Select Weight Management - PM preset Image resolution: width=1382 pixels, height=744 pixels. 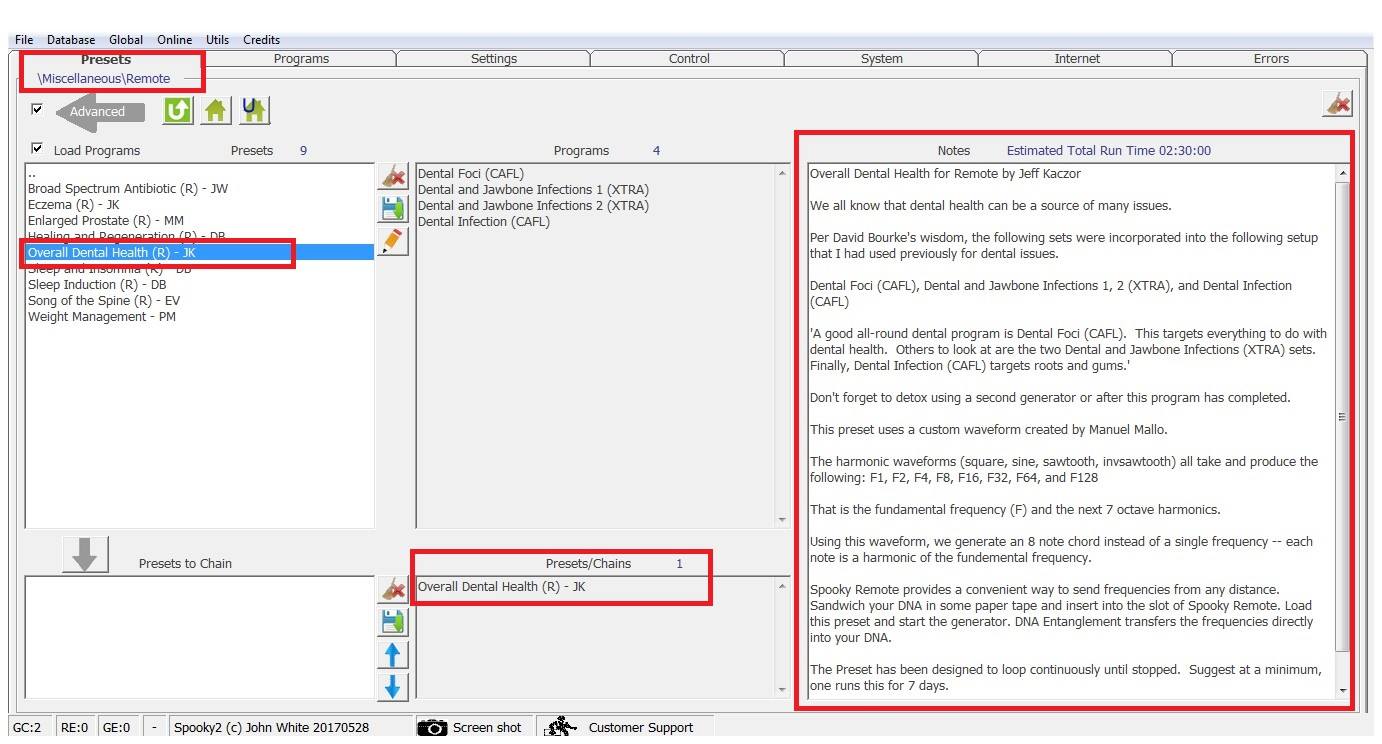click(199, 316)
